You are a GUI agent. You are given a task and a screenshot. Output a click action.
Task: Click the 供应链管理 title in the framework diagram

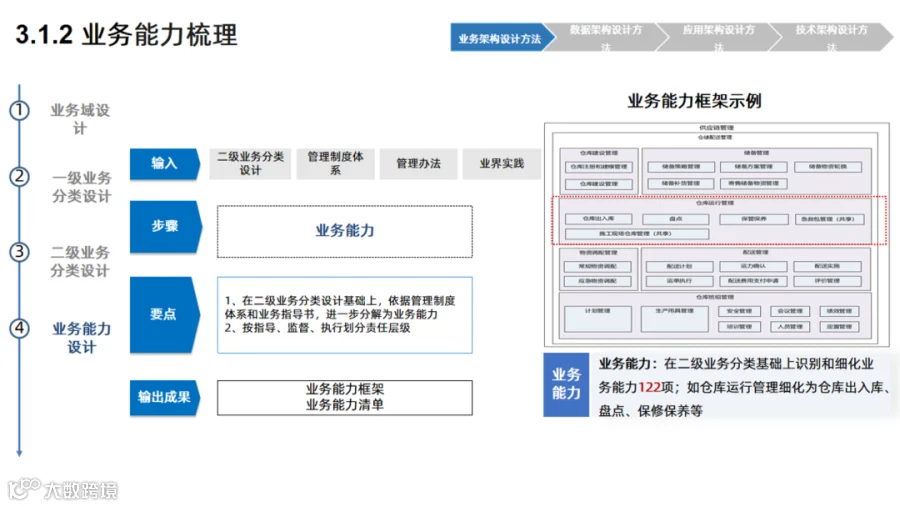(716, 127)
